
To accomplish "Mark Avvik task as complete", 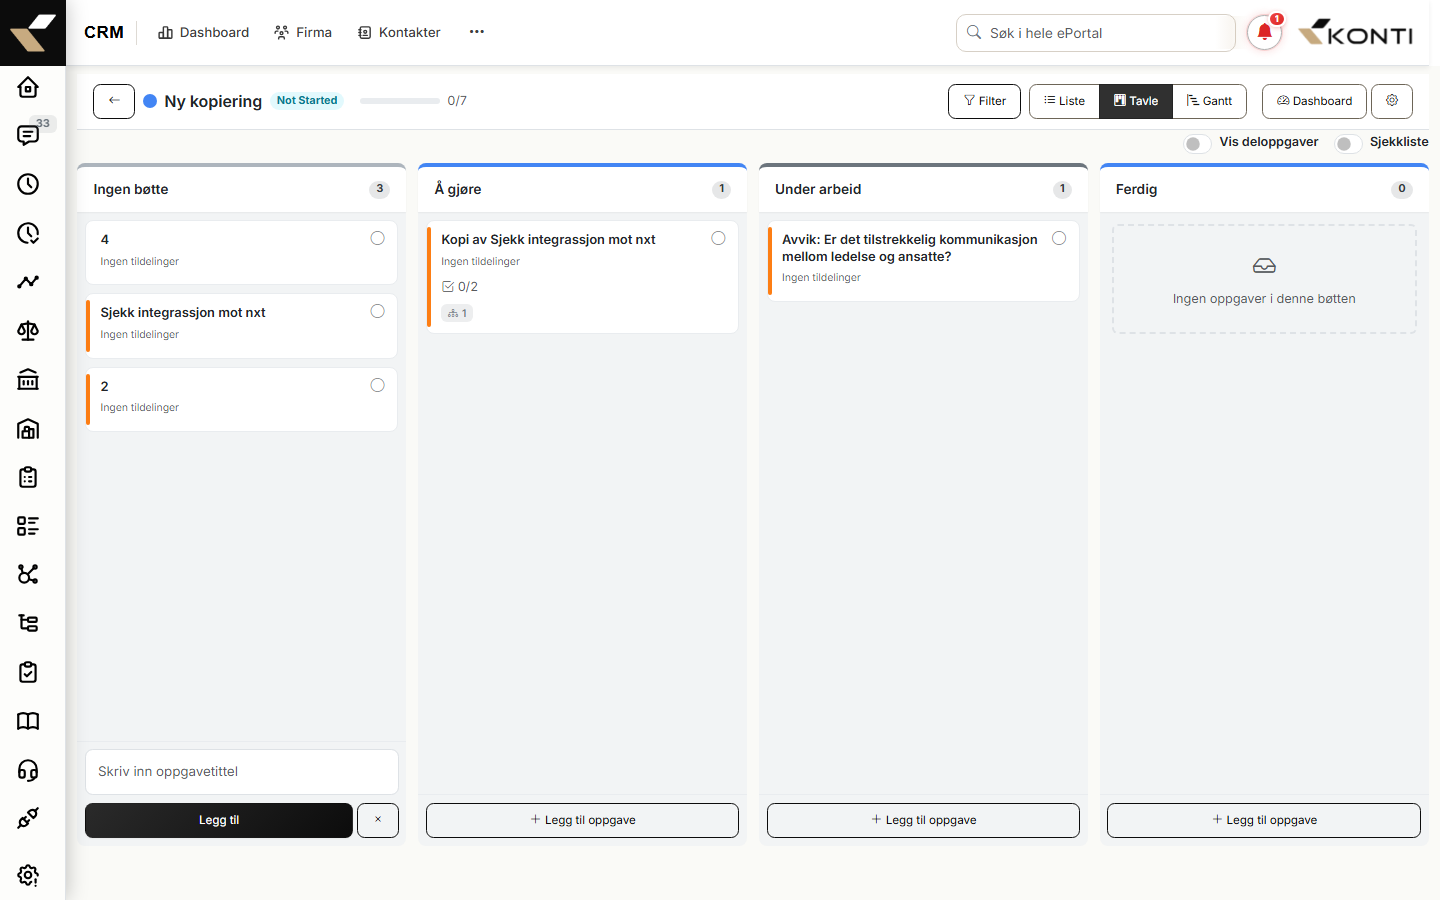I will (x=1059, y=238).
